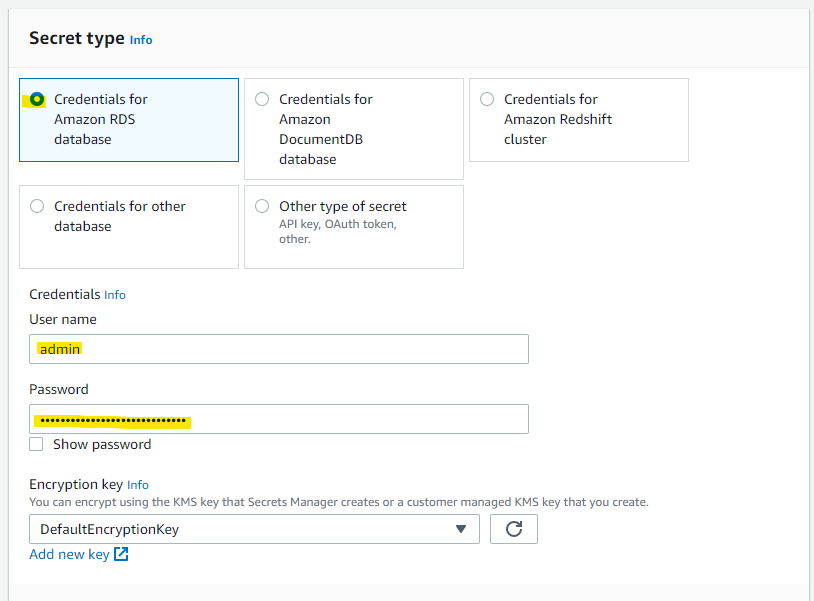This screenshot has width=814, height=601.
Task: Click the refresh encryption keys icon
Action: pyautogui.click(x=514, y=529)
